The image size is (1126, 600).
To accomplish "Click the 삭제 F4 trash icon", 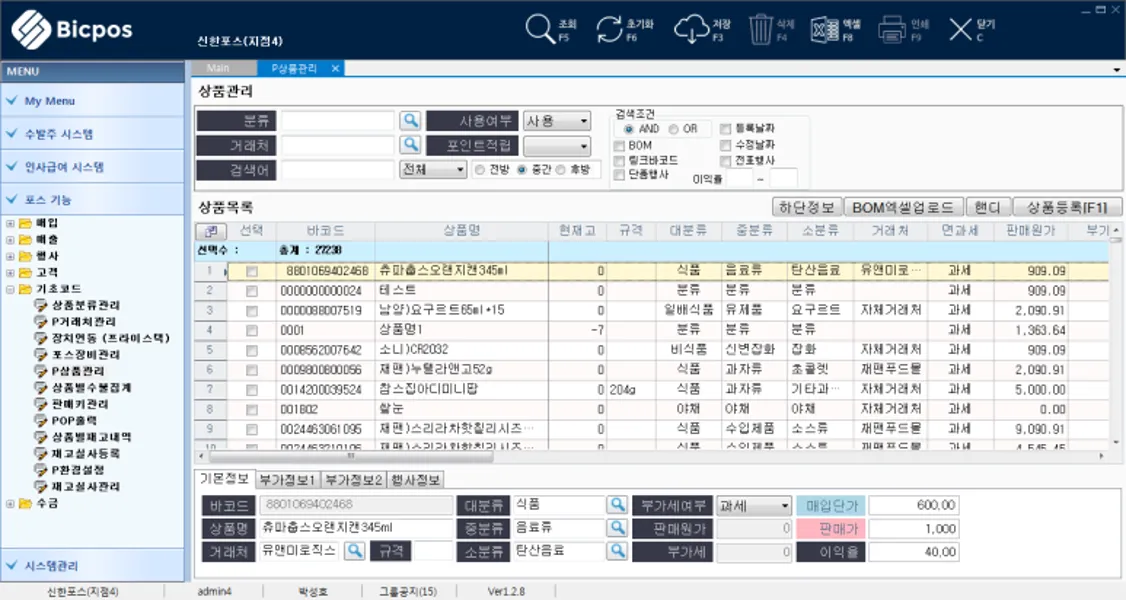I will pyautogui.click(x=760, y=29).
